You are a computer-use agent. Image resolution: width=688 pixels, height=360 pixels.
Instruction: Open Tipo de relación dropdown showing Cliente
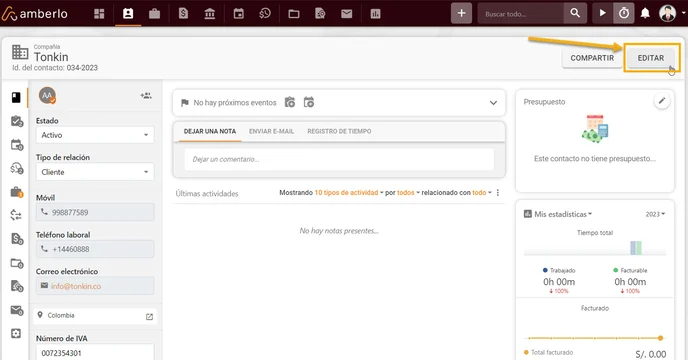(95, 172)
